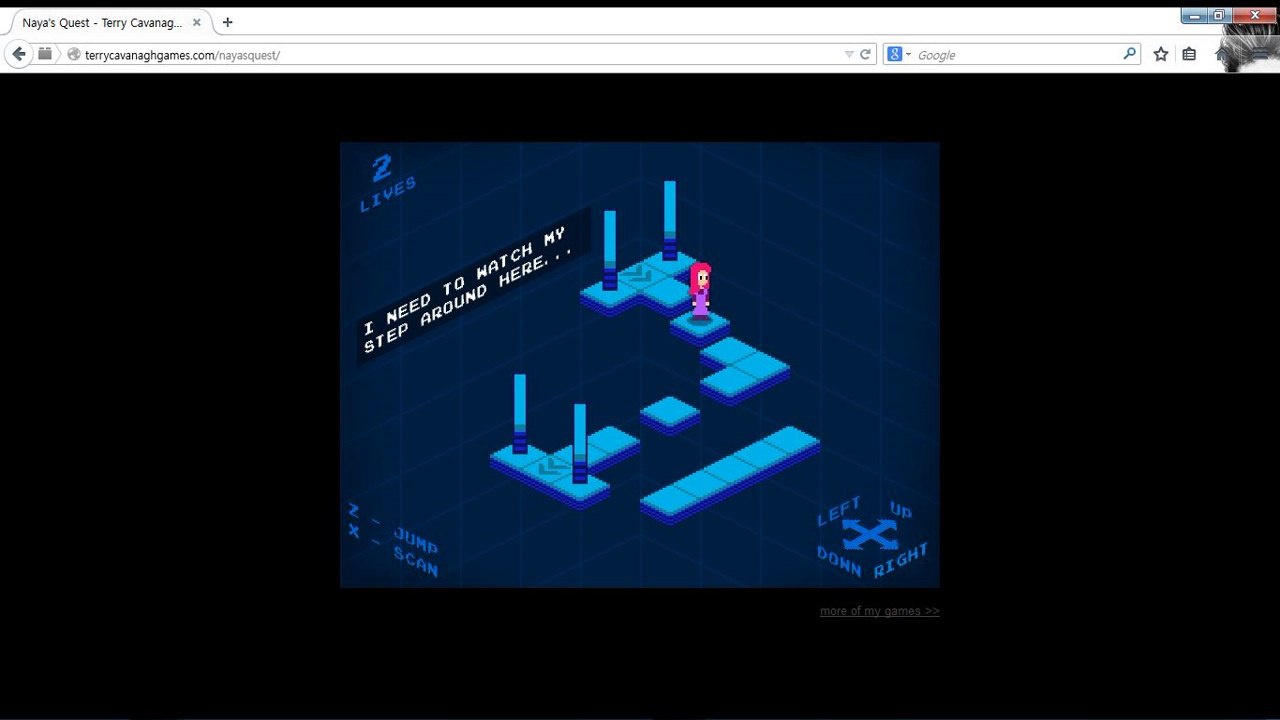Open a new tab with plus button
This screenshot has height=720, width=1280.
[x=227, y=22]
